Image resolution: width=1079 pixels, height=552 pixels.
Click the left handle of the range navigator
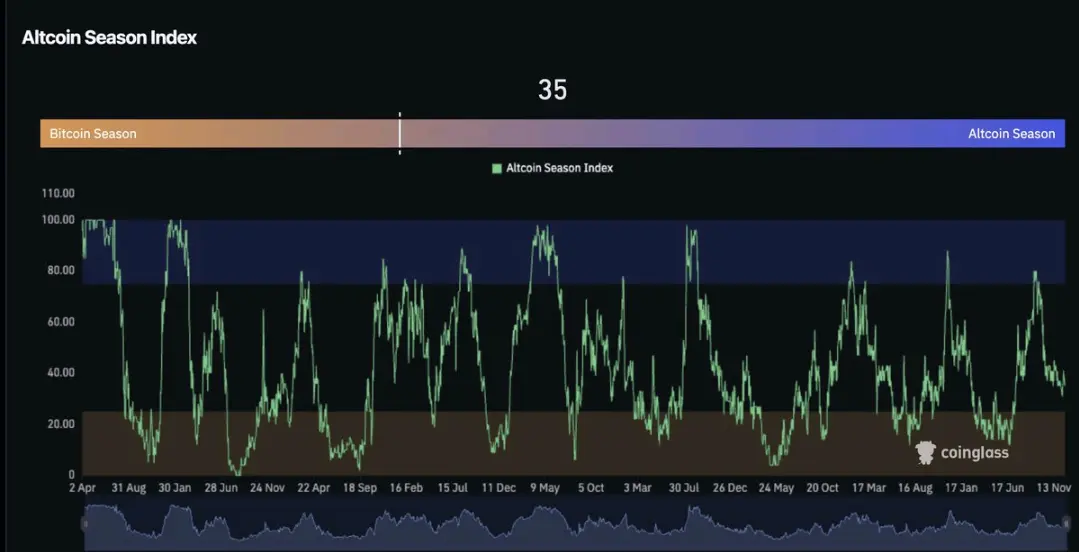(x=85, y=524)
